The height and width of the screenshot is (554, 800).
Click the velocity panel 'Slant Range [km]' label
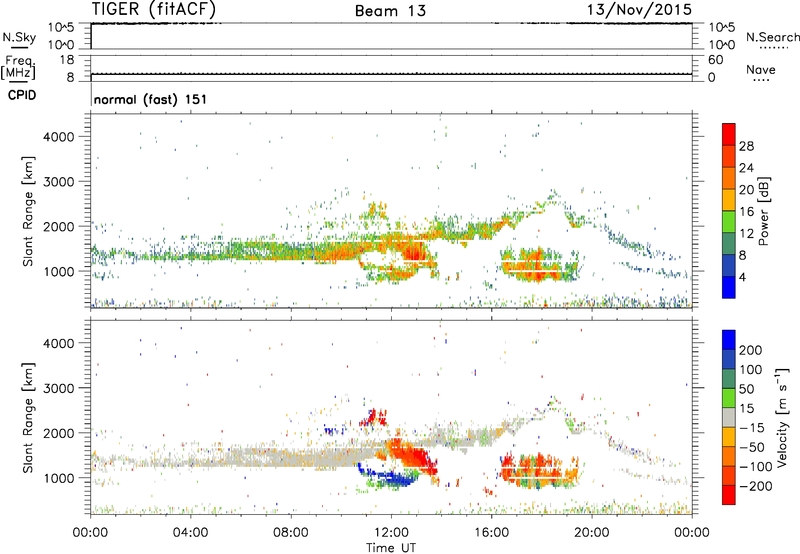pyautogui.click(x=28, y=418)
